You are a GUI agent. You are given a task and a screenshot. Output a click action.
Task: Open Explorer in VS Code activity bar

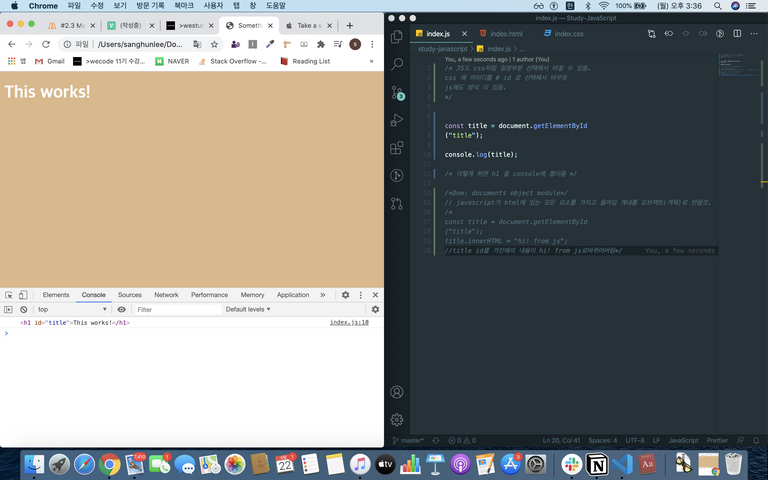(397, 36)
